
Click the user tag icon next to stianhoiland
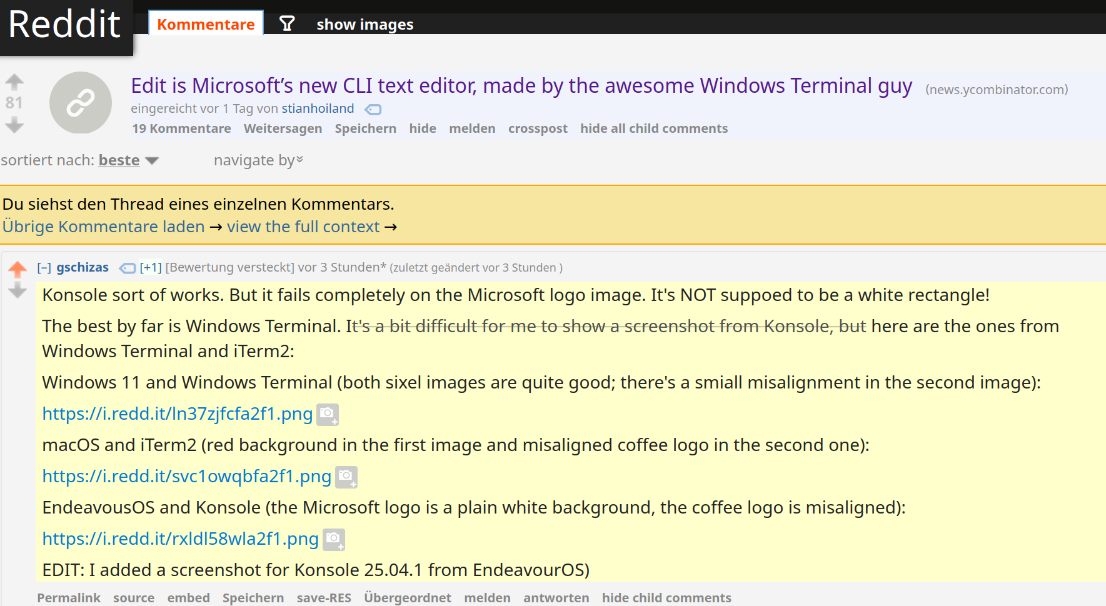[x=373, y=109]
